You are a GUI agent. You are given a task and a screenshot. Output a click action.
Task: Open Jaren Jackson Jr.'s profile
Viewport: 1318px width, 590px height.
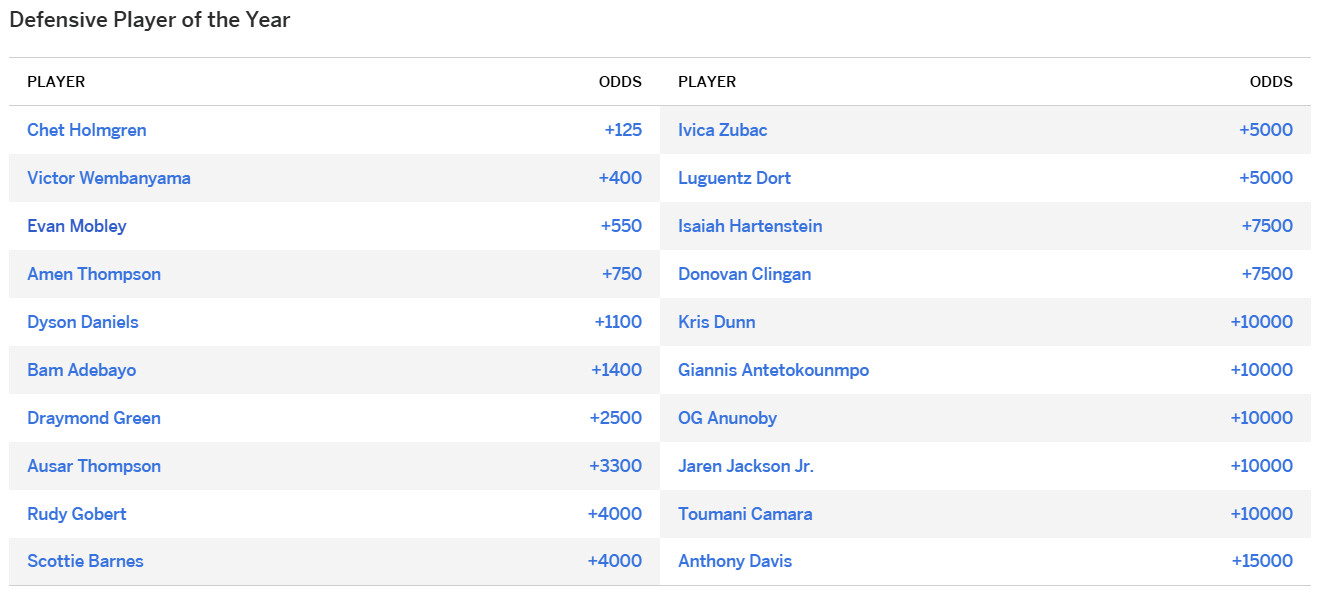[x=746, y=466]
